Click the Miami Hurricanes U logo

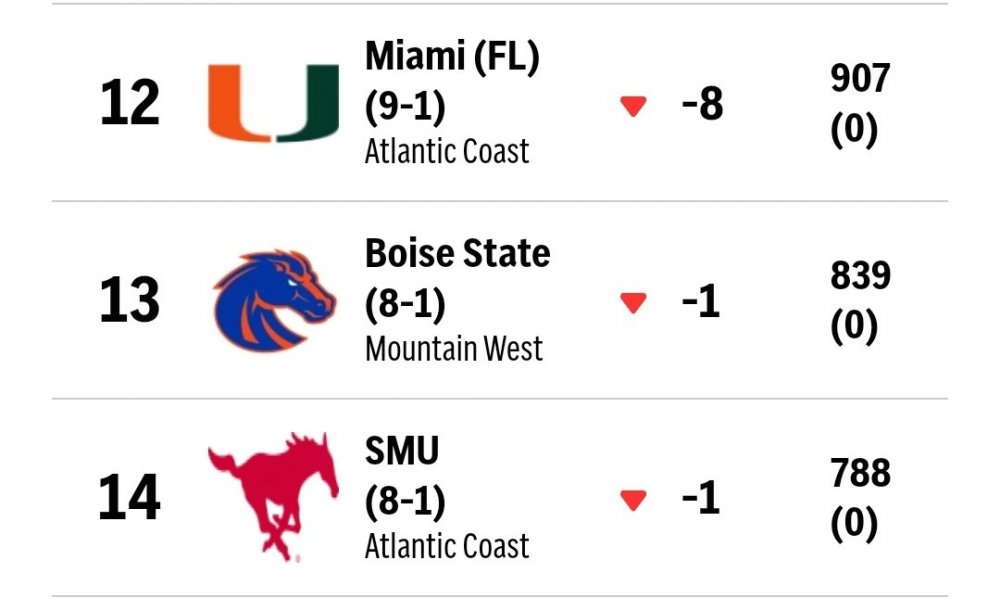(x=273, y=103)
